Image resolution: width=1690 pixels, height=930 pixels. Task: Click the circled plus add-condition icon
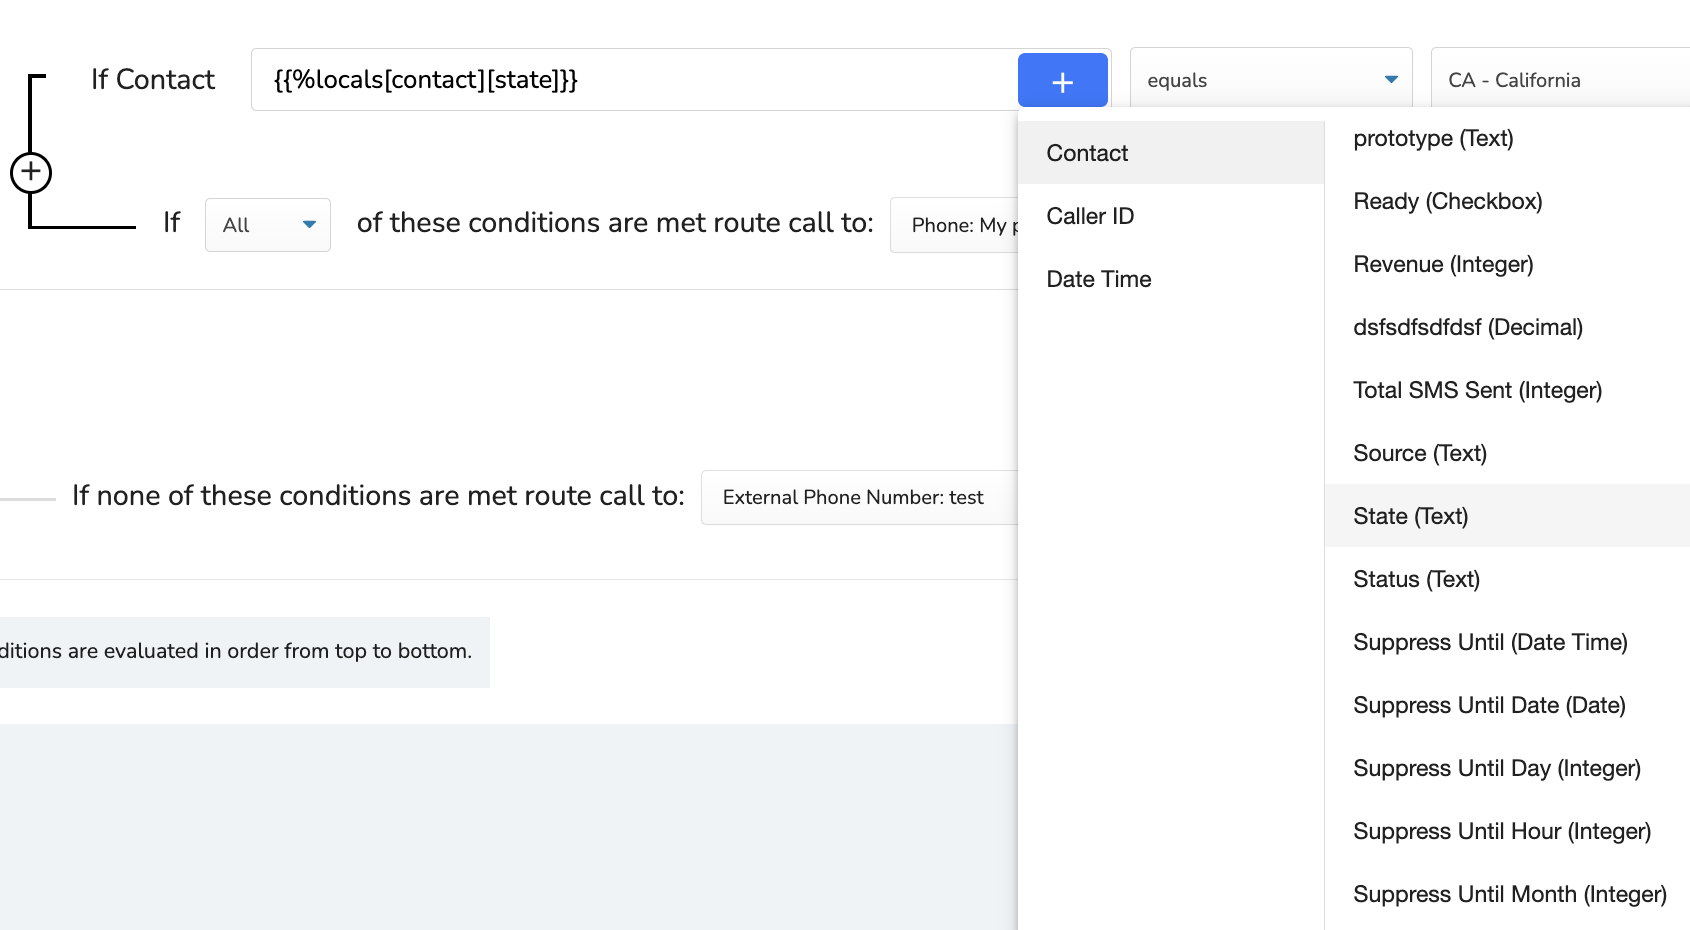(x=31, y=173)
